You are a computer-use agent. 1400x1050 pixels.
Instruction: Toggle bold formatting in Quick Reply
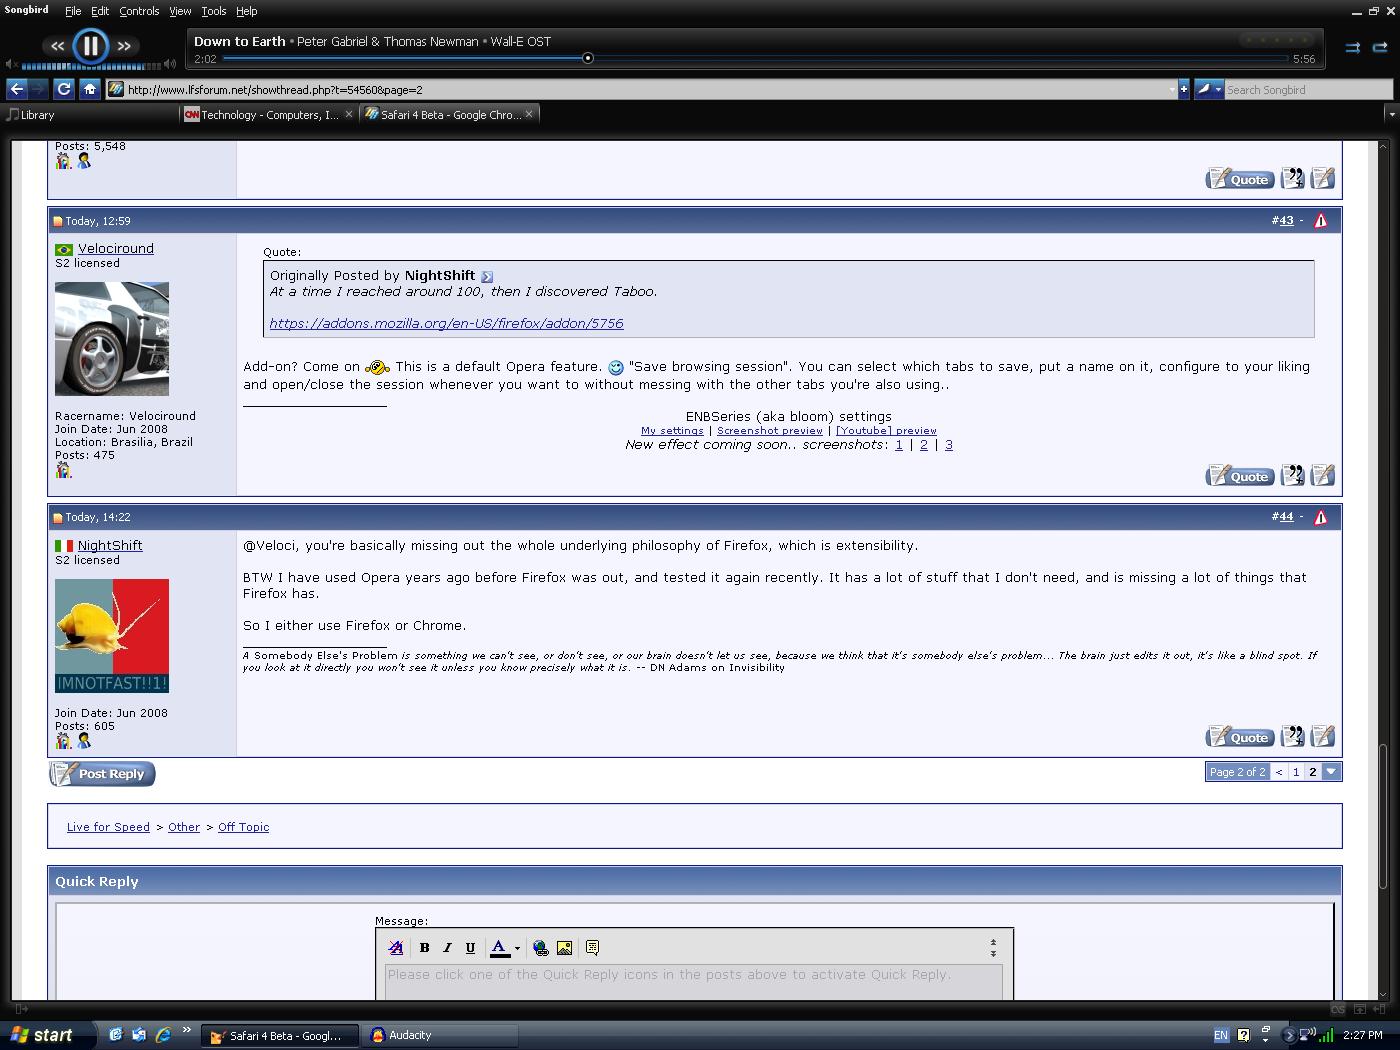pos(424,948)
